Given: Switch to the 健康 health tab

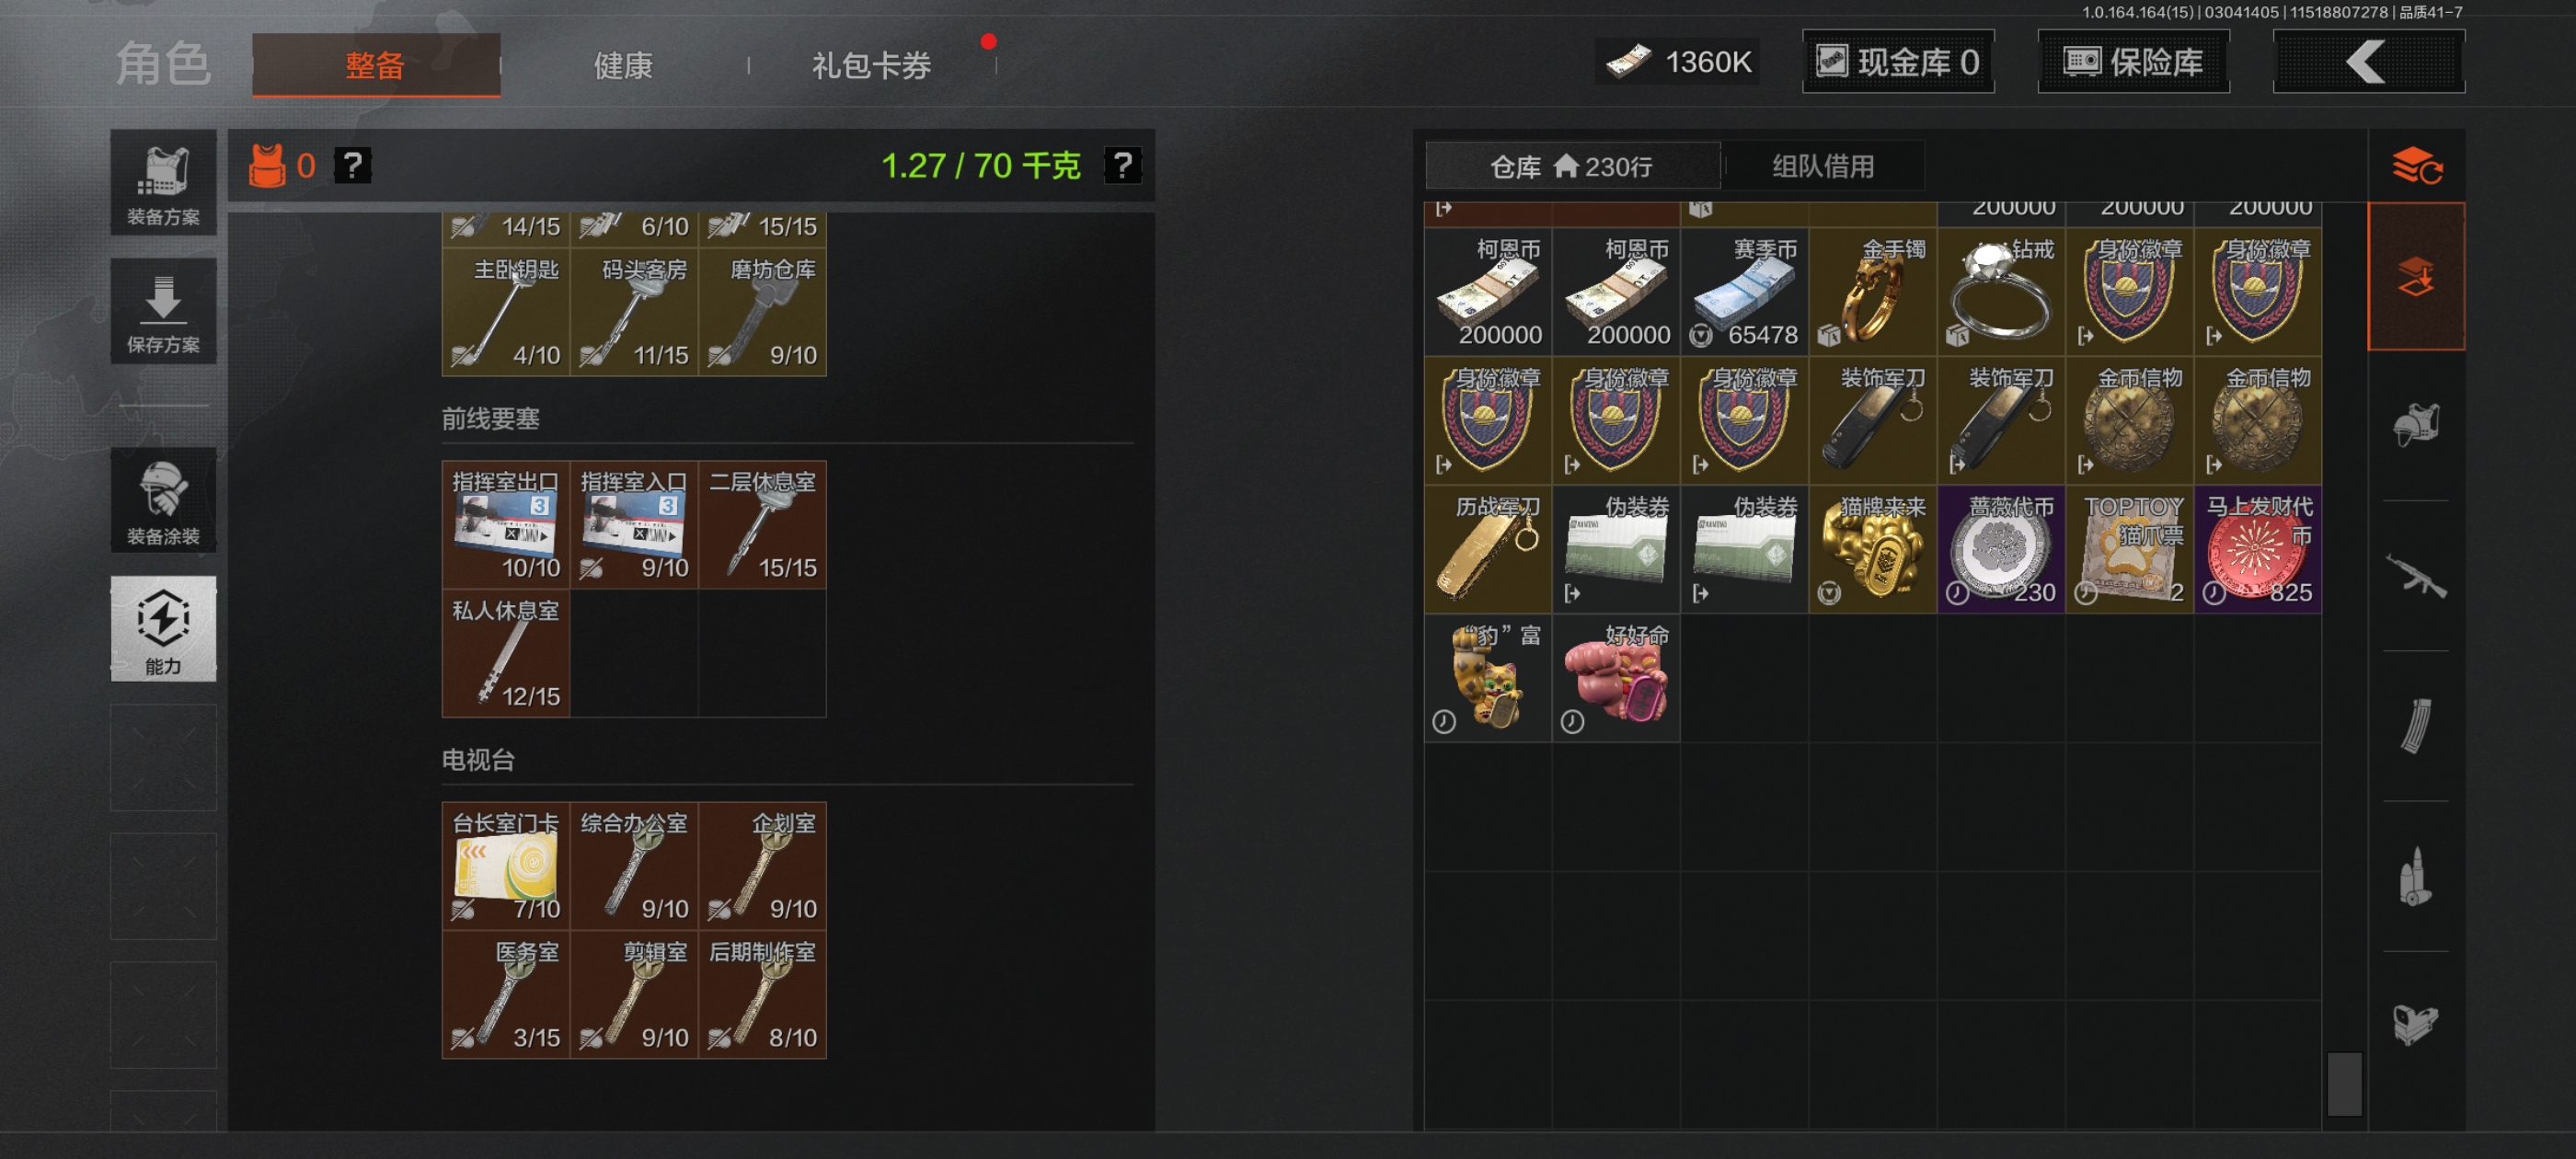Looking at the screenshot, I should pos(623,66).
